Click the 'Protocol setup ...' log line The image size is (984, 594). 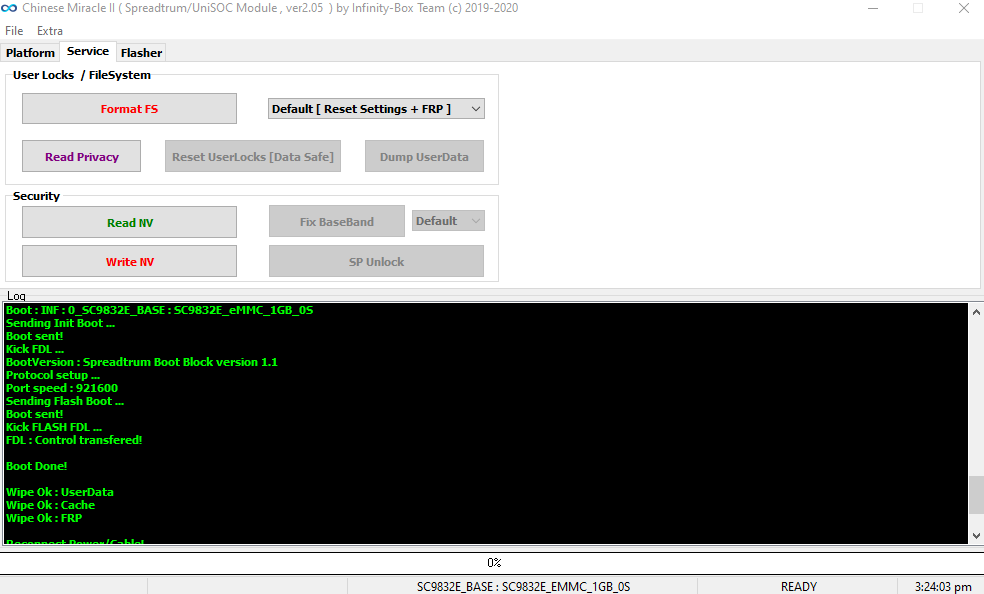[x=53, y=375]
